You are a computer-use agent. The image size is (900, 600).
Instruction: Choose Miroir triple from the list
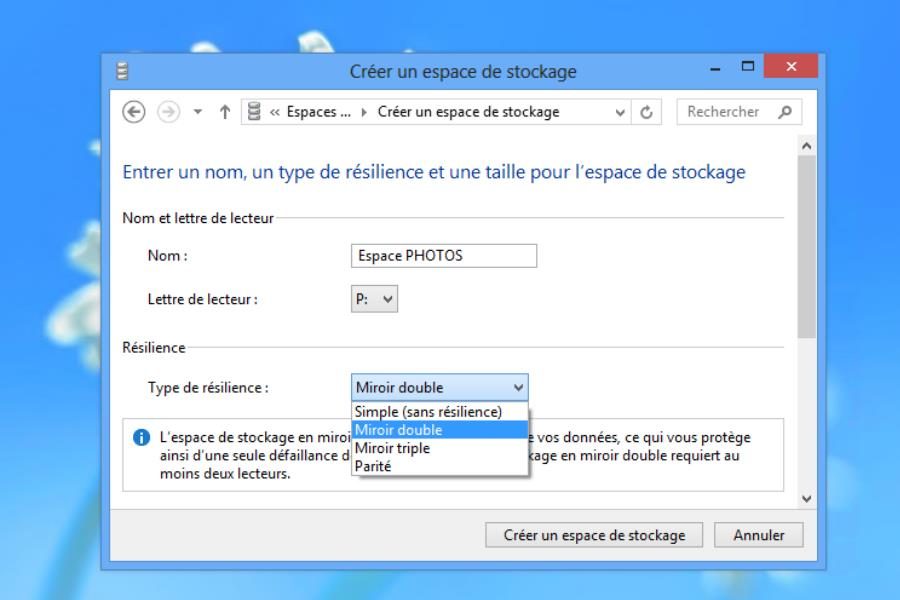(x=392, y=448)
